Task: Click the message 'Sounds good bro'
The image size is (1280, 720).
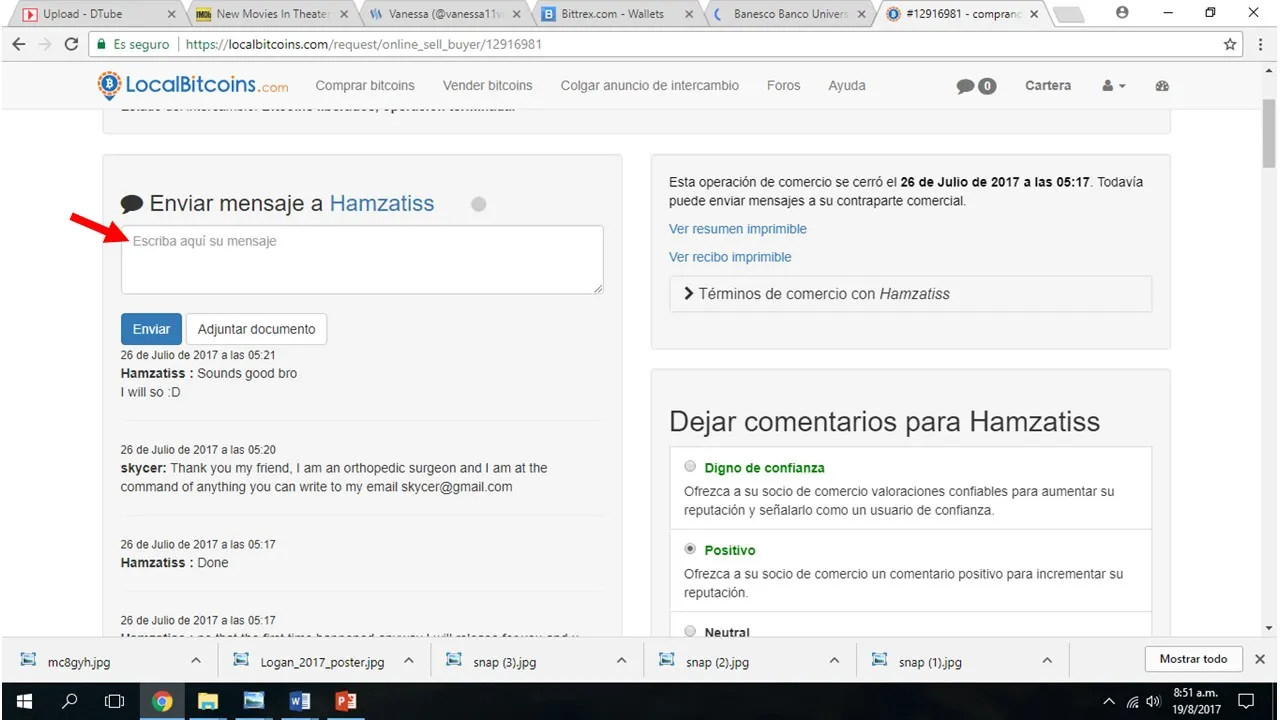Action: click(x=247, y=373)
